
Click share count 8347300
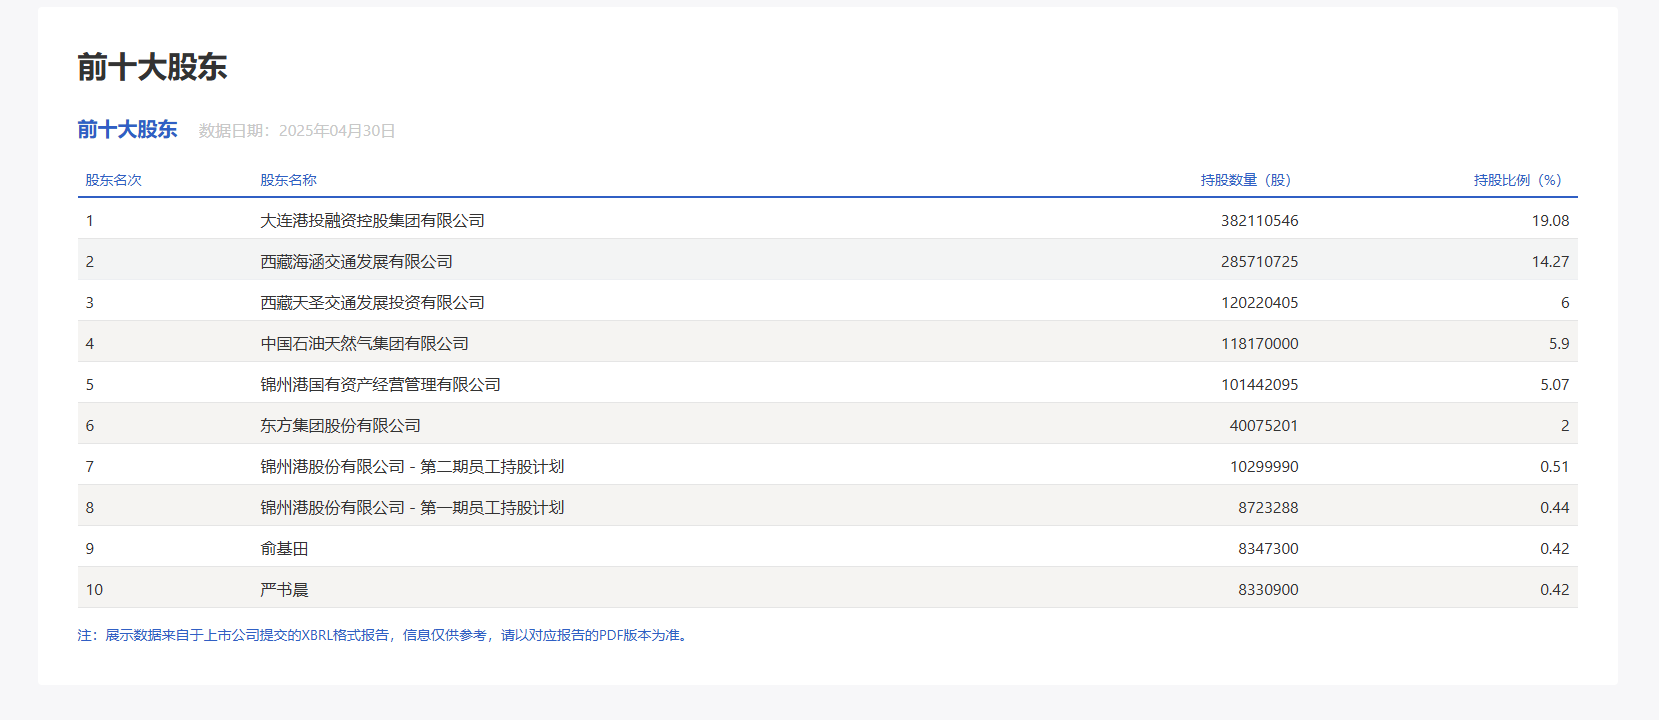click(x=1268, y=548)
